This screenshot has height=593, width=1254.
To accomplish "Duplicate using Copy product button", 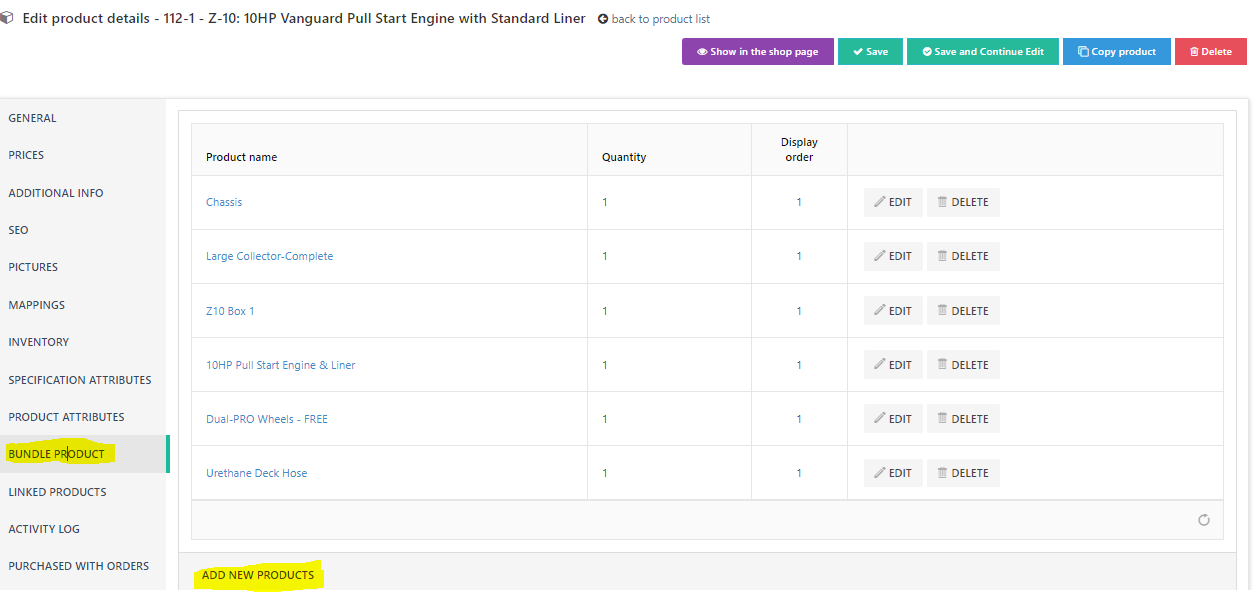I will point(1116,52).
